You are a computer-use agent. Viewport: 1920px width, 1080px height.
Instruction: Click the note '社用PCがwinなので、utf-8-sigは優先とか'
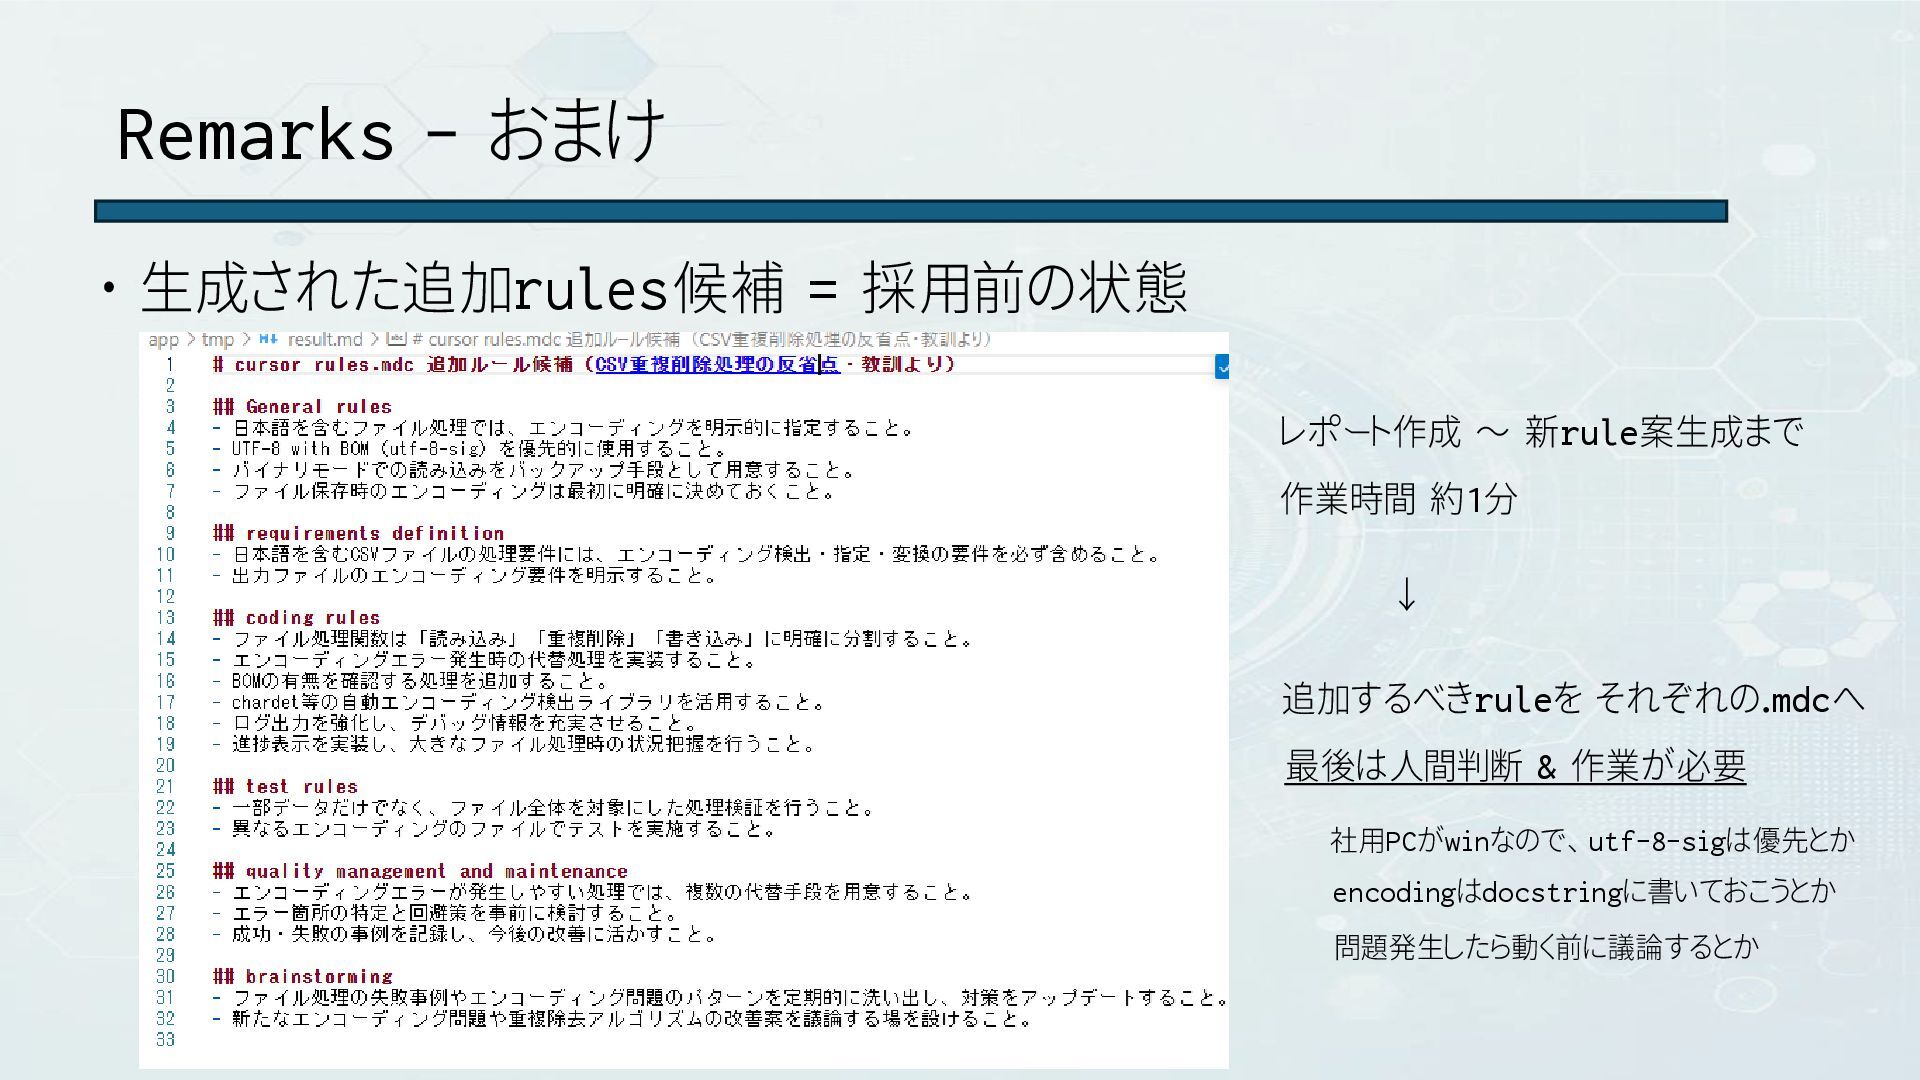(1592, 841)
